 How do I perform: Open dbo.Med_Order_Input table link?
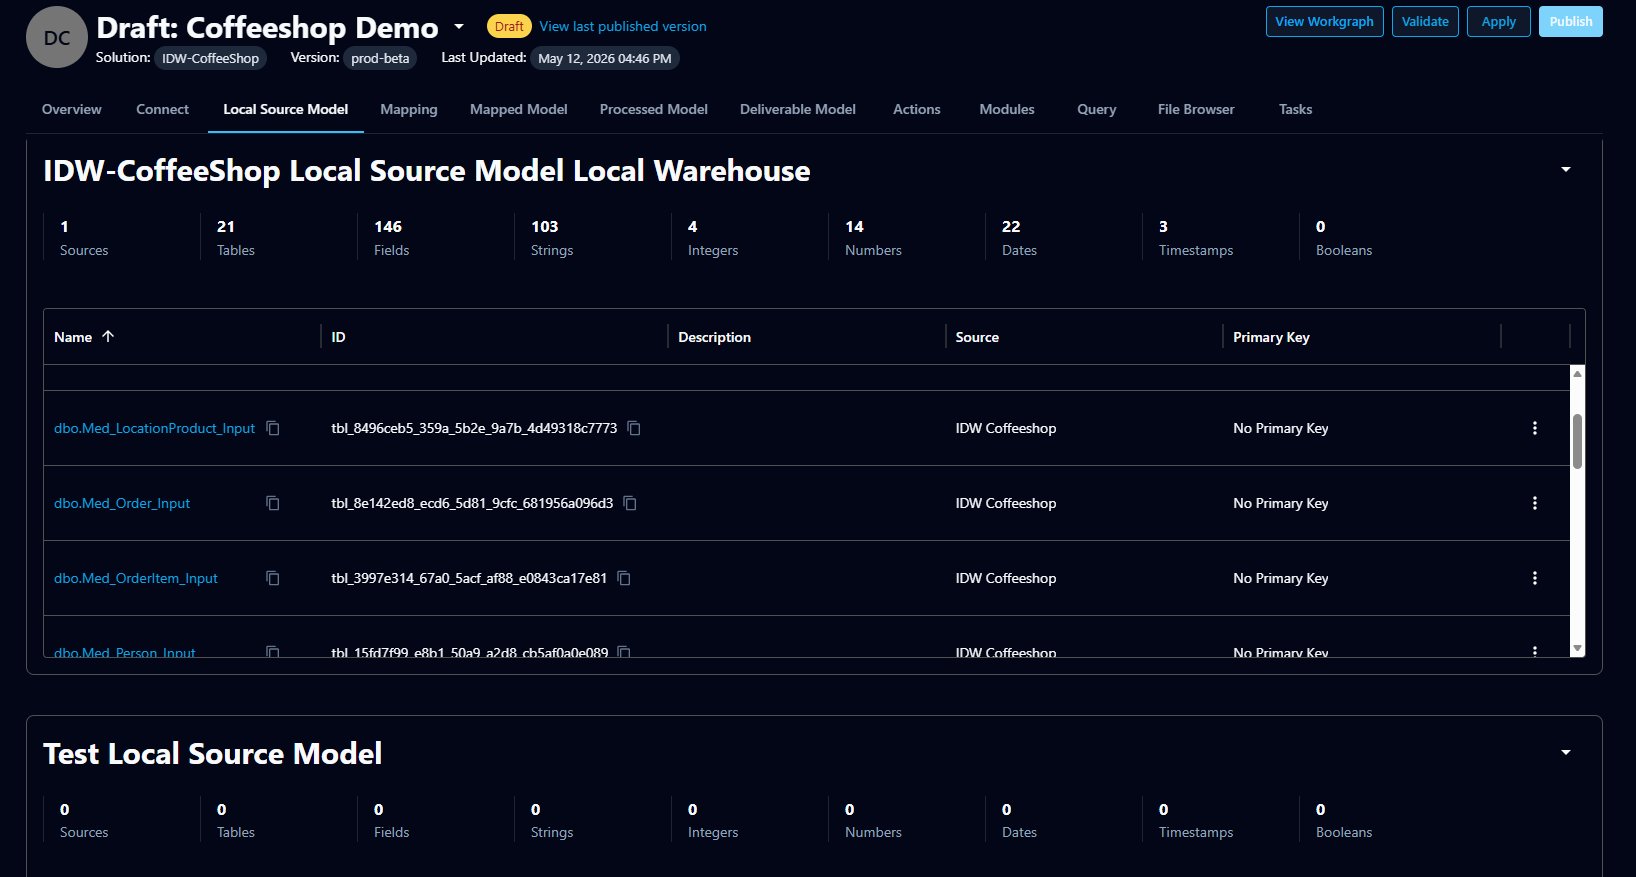click(x=122, y=503)
